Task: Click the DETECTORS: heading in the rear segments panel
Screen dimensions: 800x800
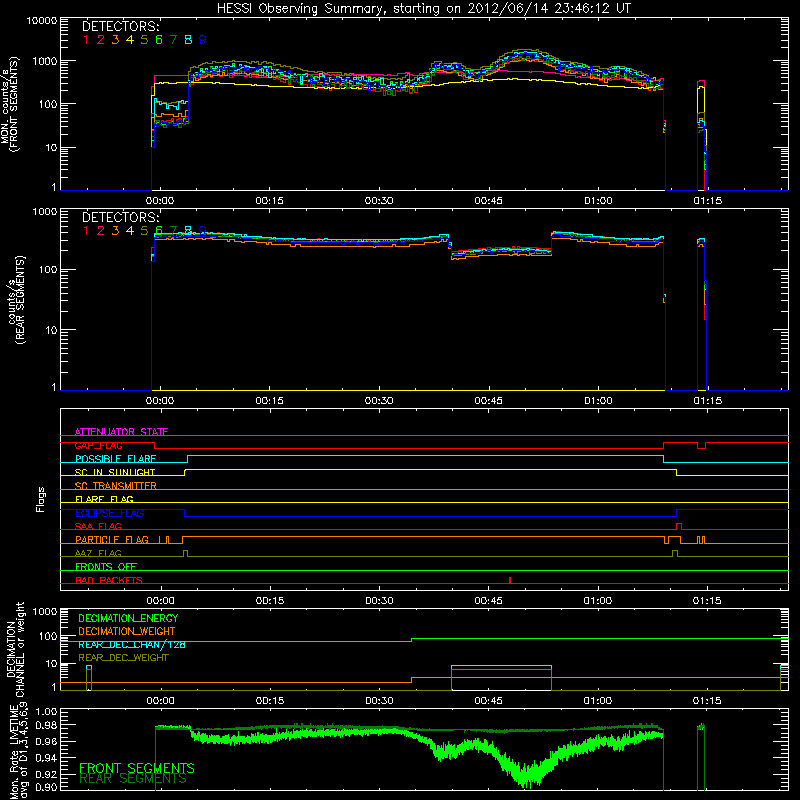Action: click(x=121, y=217)
